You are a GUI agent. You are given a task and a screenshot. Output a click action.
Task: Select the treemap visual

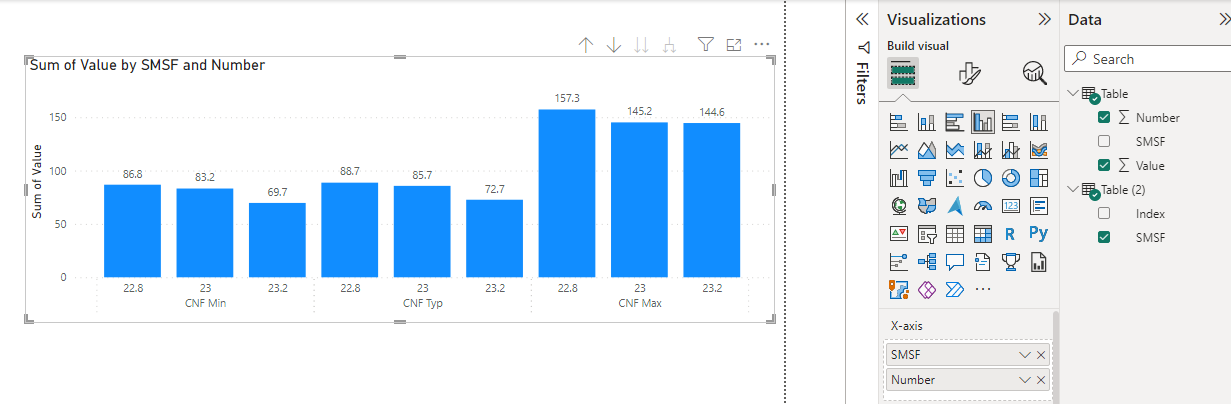(1038, 178)
